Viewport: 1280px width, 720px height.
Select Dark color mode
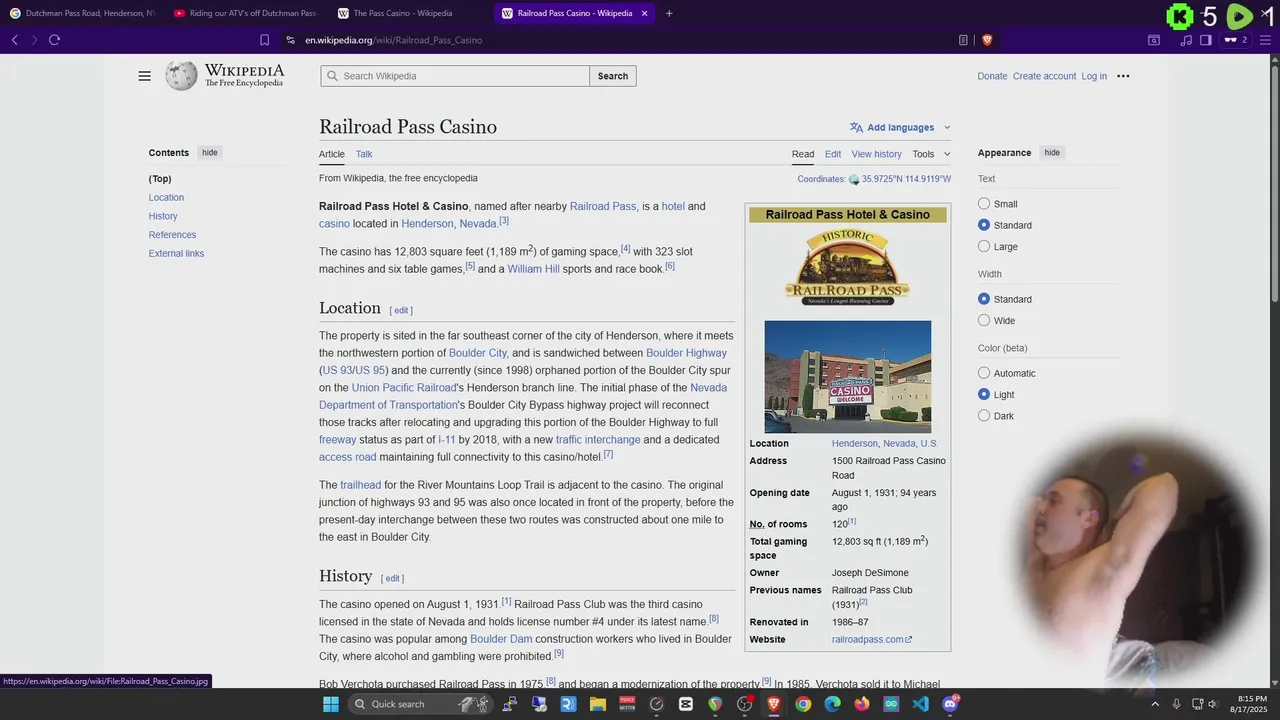coord(984,415)
